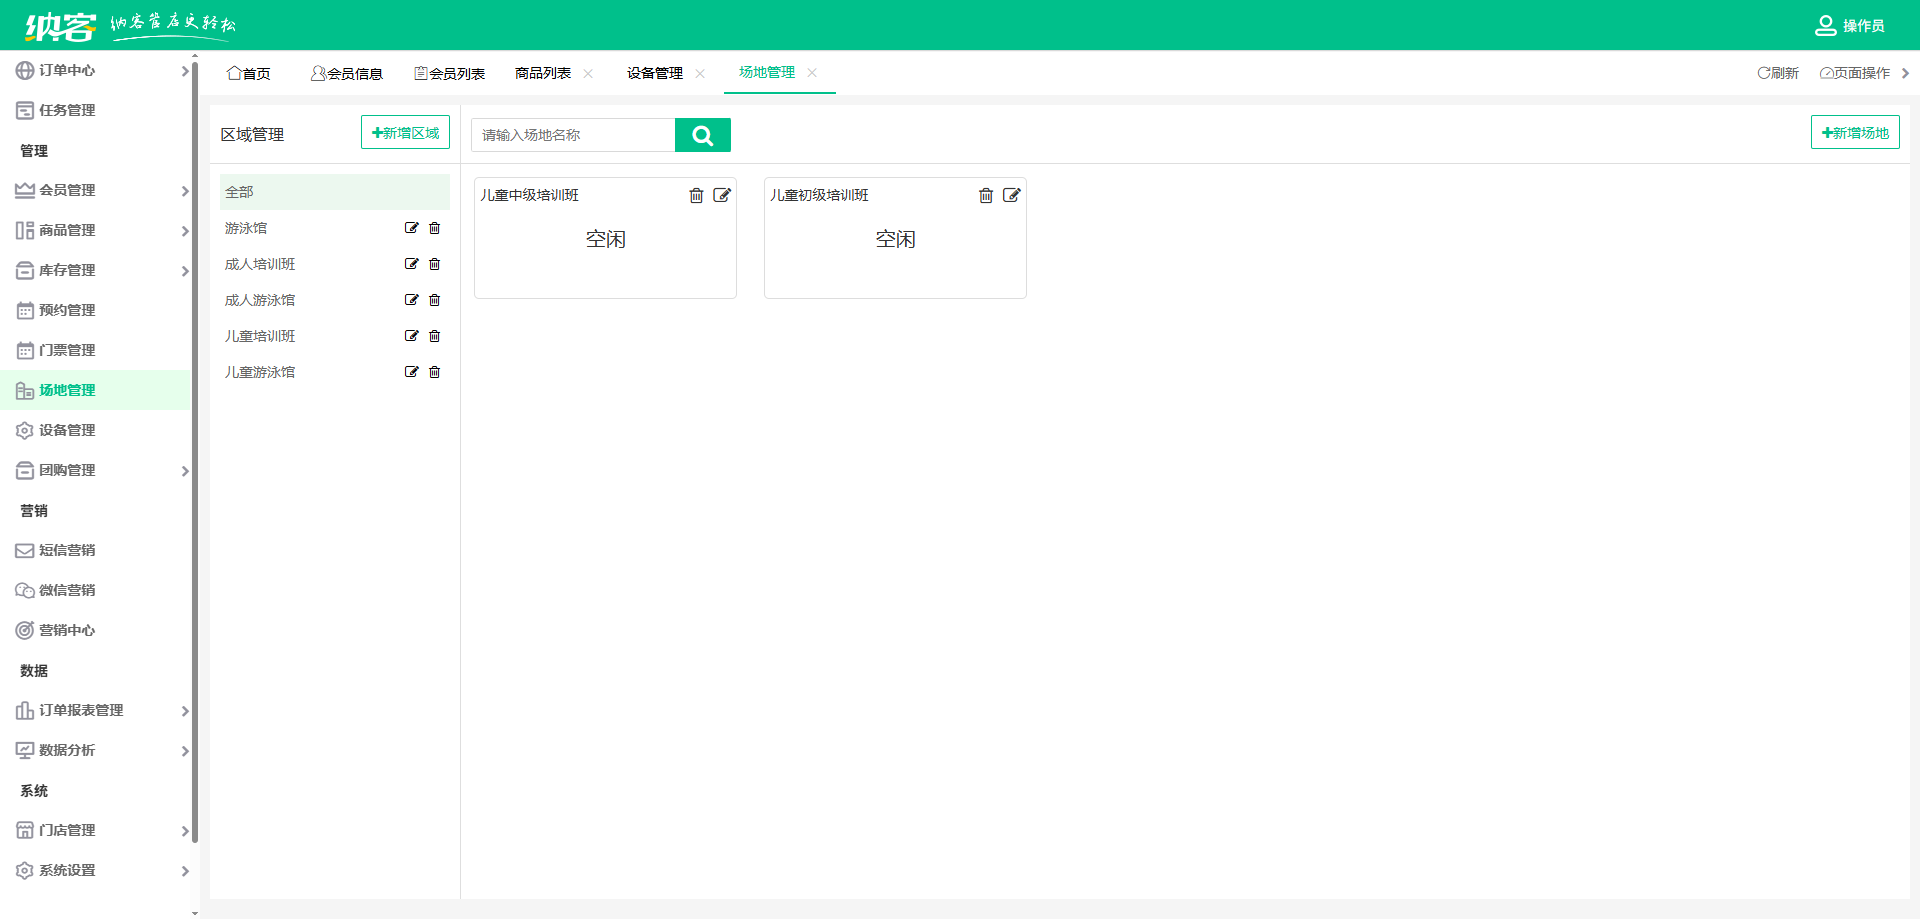
Task: Switch to the 设备管理 tab
Action: [x=654, y=73]
